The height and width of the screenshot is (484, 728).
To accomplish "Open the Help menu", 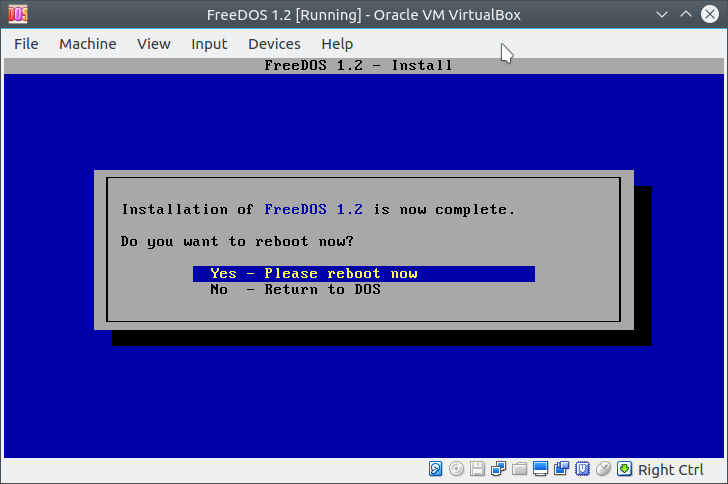I will point(337,44).
